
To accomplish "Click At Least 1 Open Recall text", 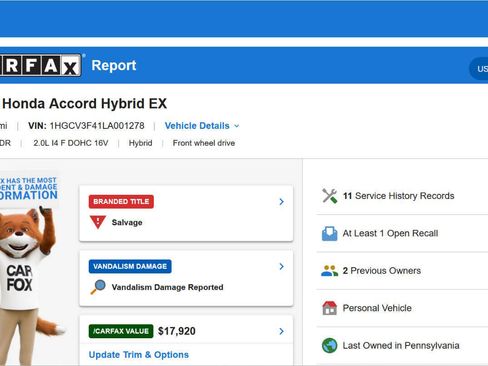I will point(390,233).
